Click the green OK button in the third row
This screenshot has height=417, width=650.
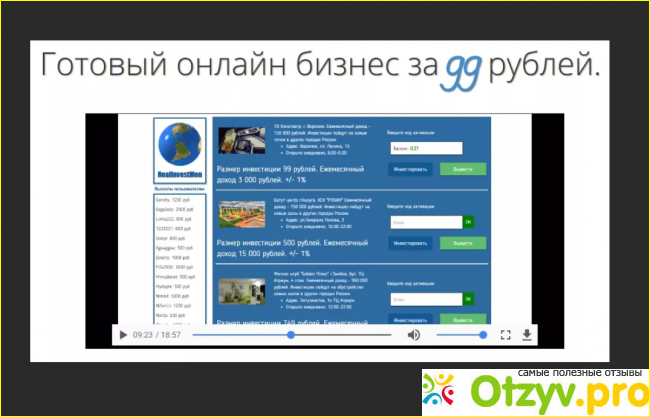[x=467, y=298]
